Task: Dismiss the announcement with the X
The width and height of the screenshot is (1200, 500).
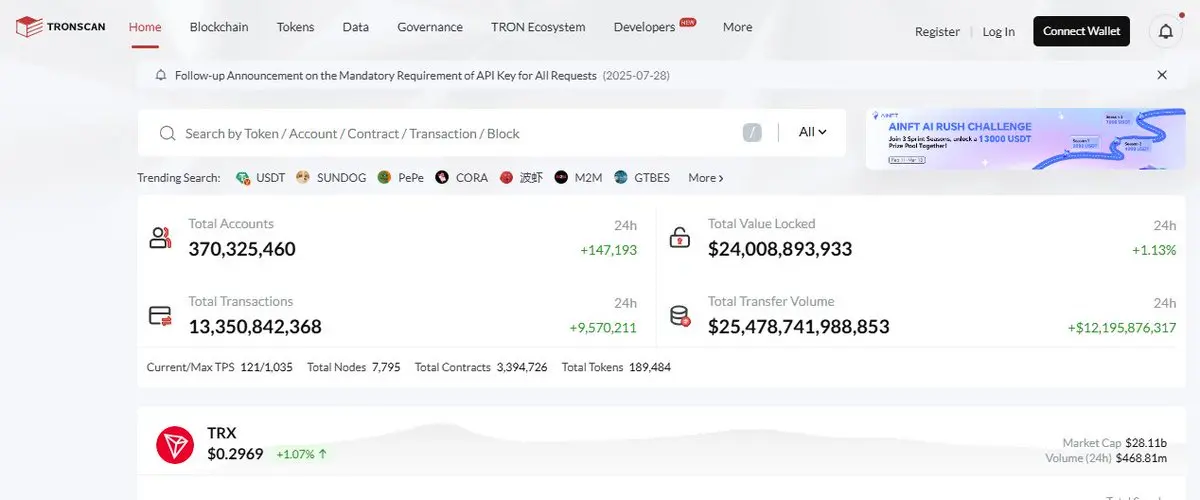Action: coord(1162,75)
